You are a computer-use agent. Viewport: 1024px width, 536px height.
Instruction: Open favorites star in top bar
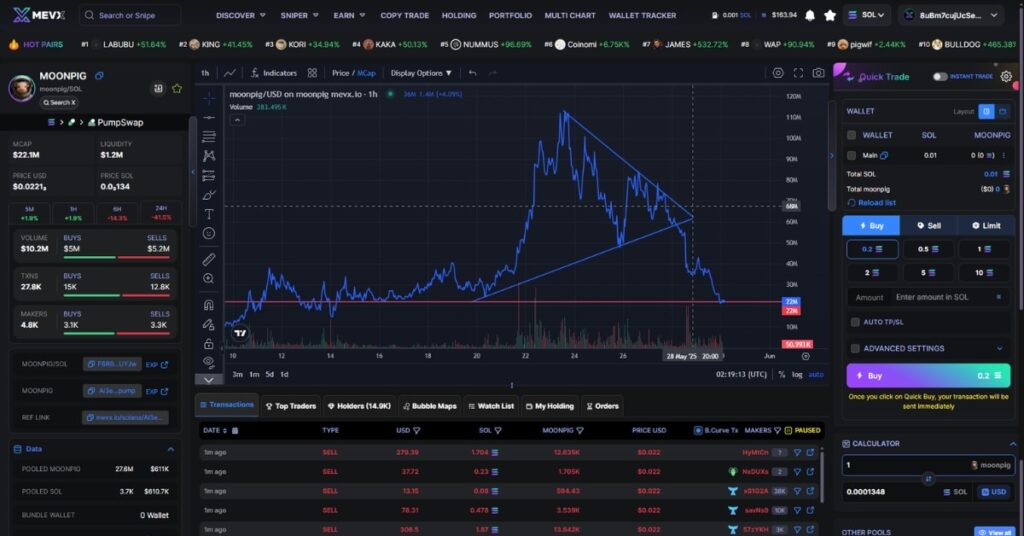830,15
